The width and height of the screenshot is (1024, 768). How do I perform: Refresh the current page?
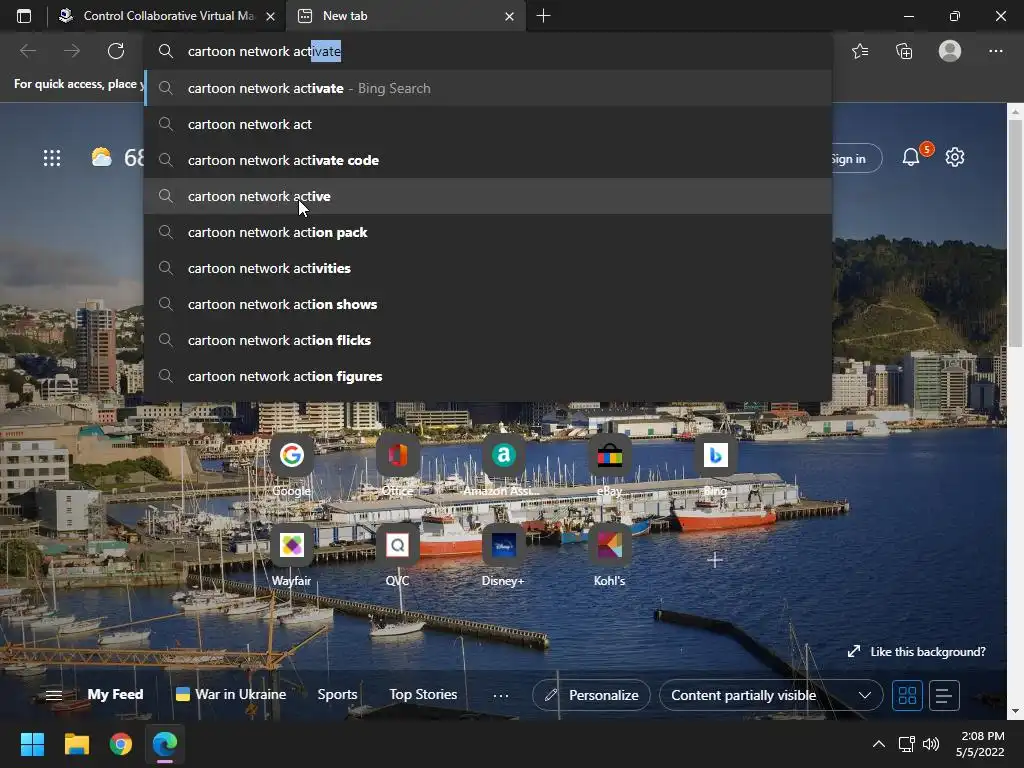(x=116, y=51)
